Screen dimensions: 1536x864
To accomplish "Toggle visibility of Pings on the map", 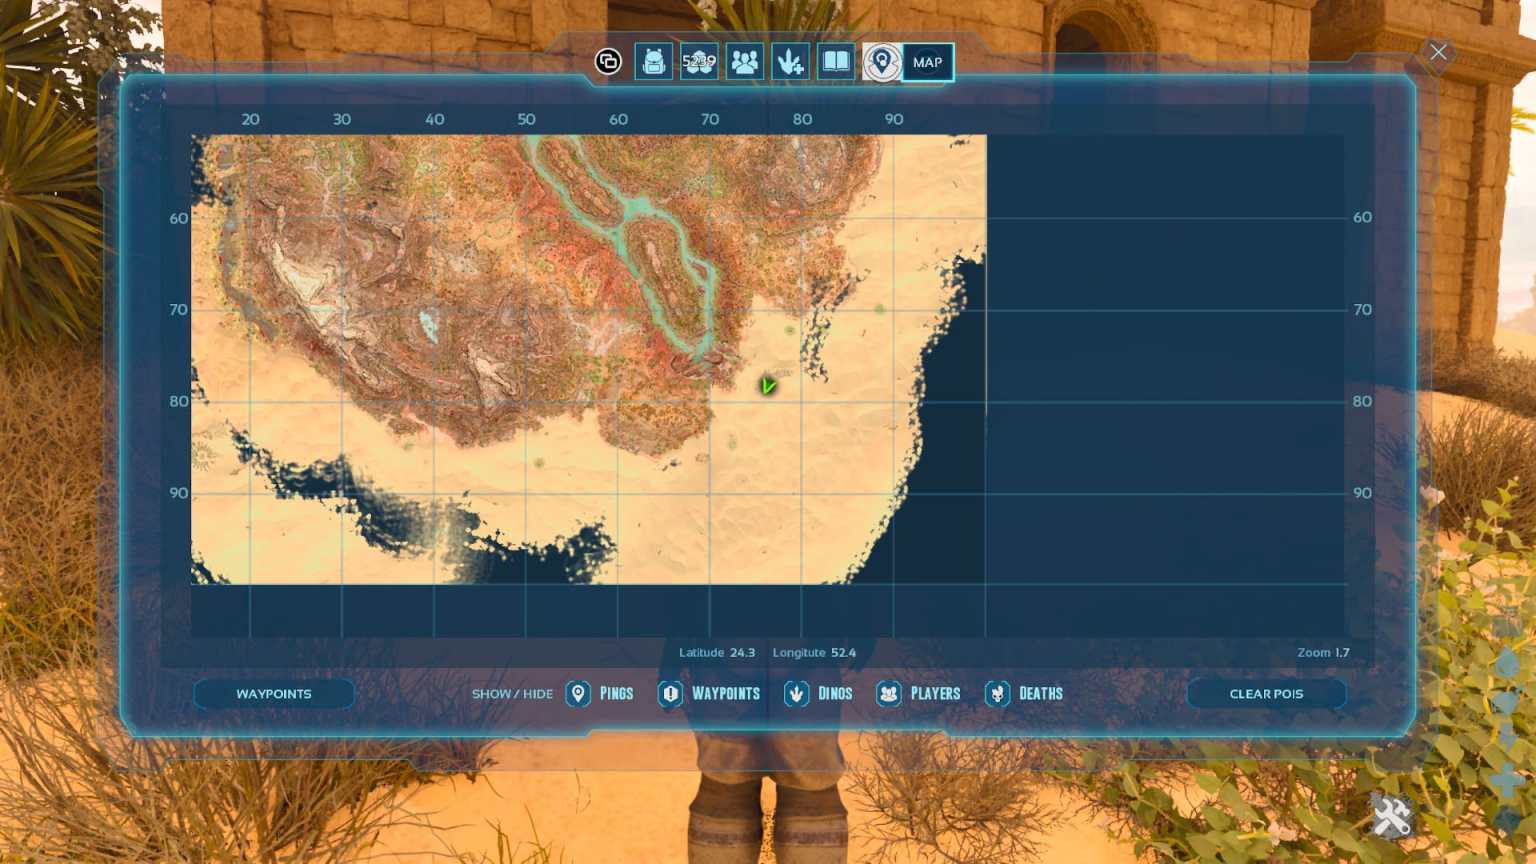I will click(x=601, y=694).
